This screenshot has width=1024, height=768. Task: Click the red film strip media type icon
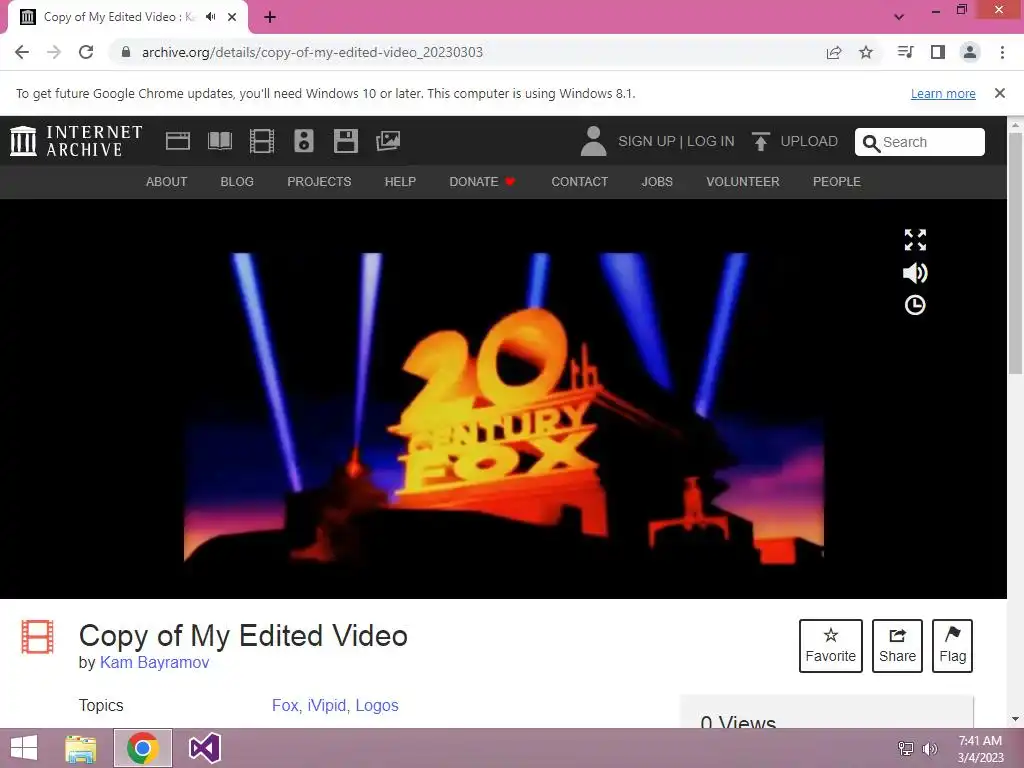coord(37,637)
